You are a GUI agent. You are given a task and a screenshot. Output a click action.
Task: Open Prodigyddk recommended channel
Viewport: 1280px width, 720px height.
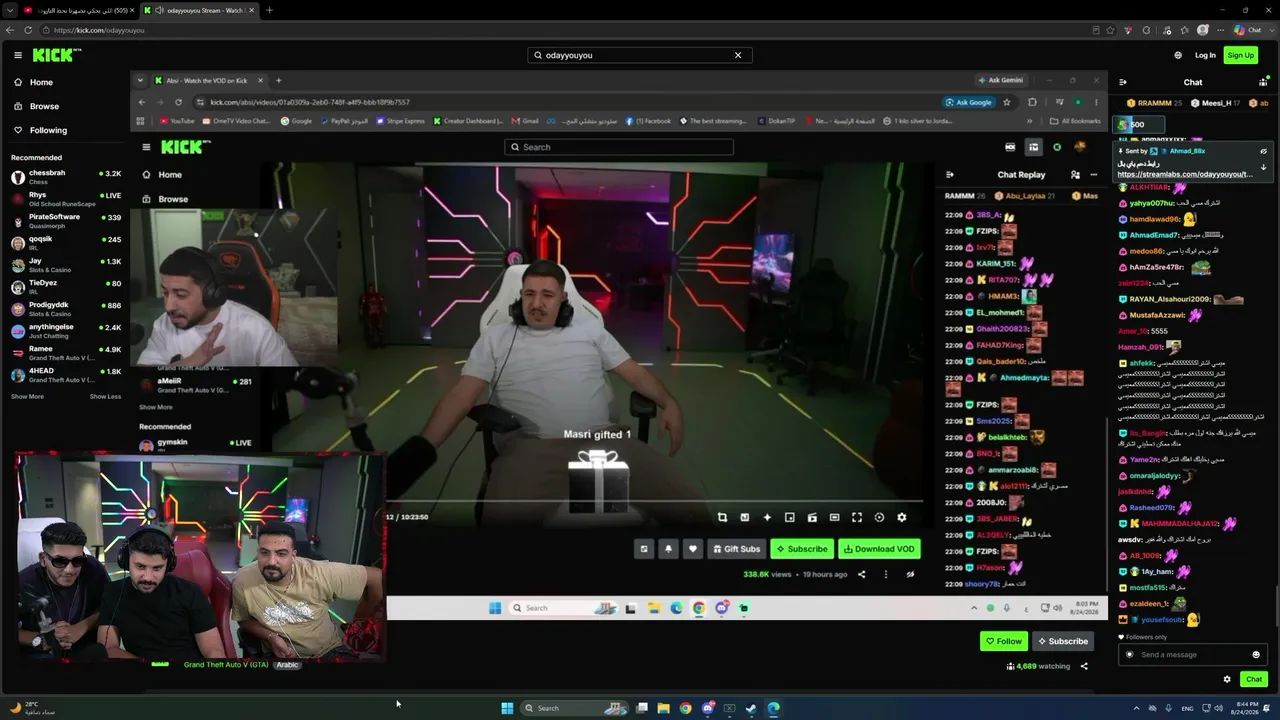tap(66, 308)
